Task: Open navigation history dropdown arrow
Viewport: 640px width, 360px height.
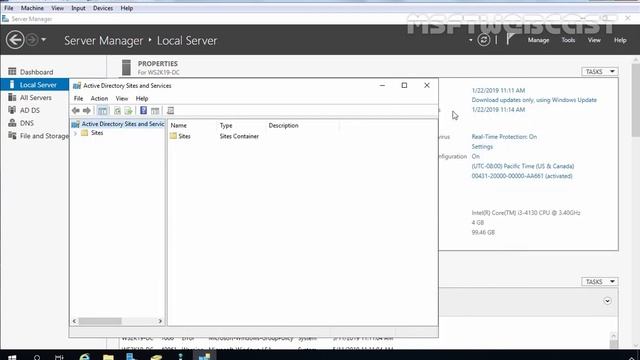Action: pyautogui.click(x=44, y=40)
